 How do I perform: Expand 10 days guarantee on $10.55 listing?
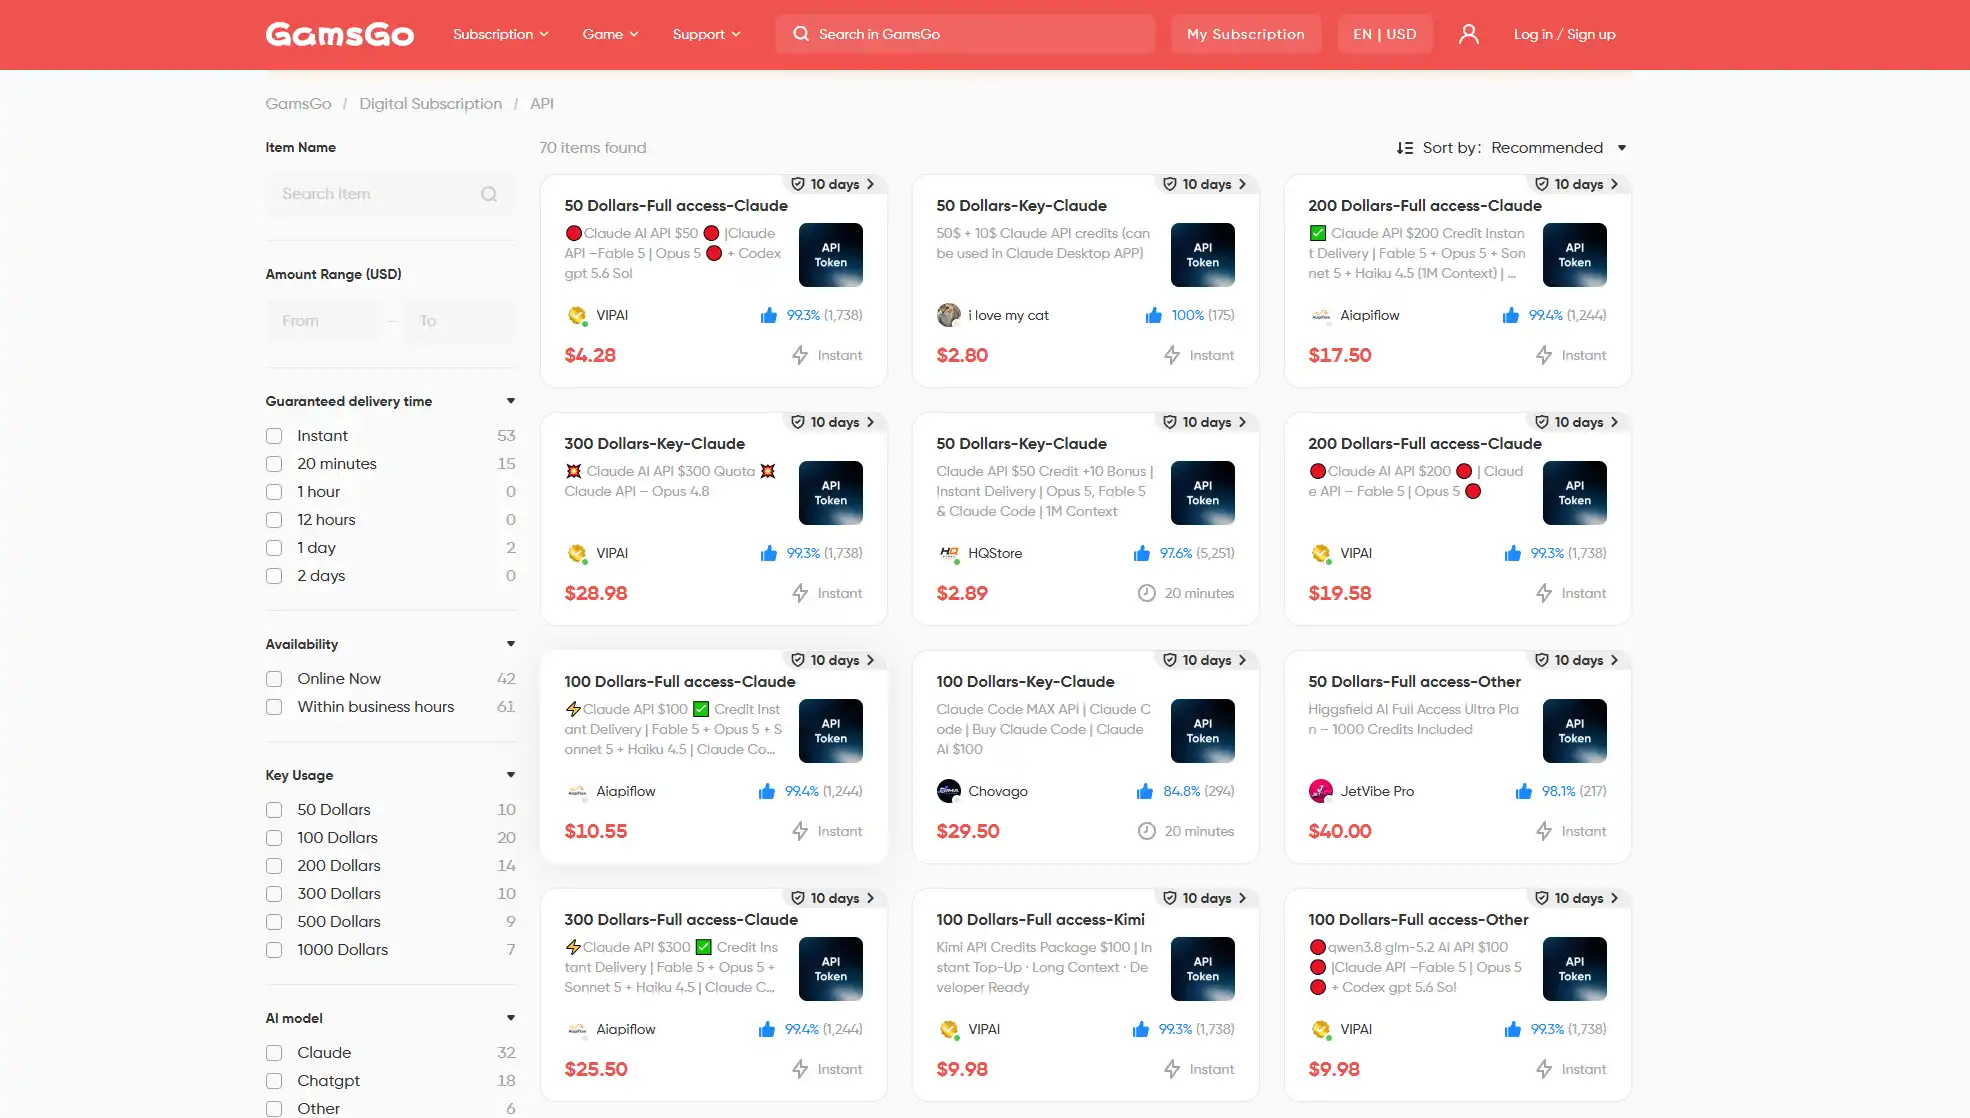tap(834, 660)
